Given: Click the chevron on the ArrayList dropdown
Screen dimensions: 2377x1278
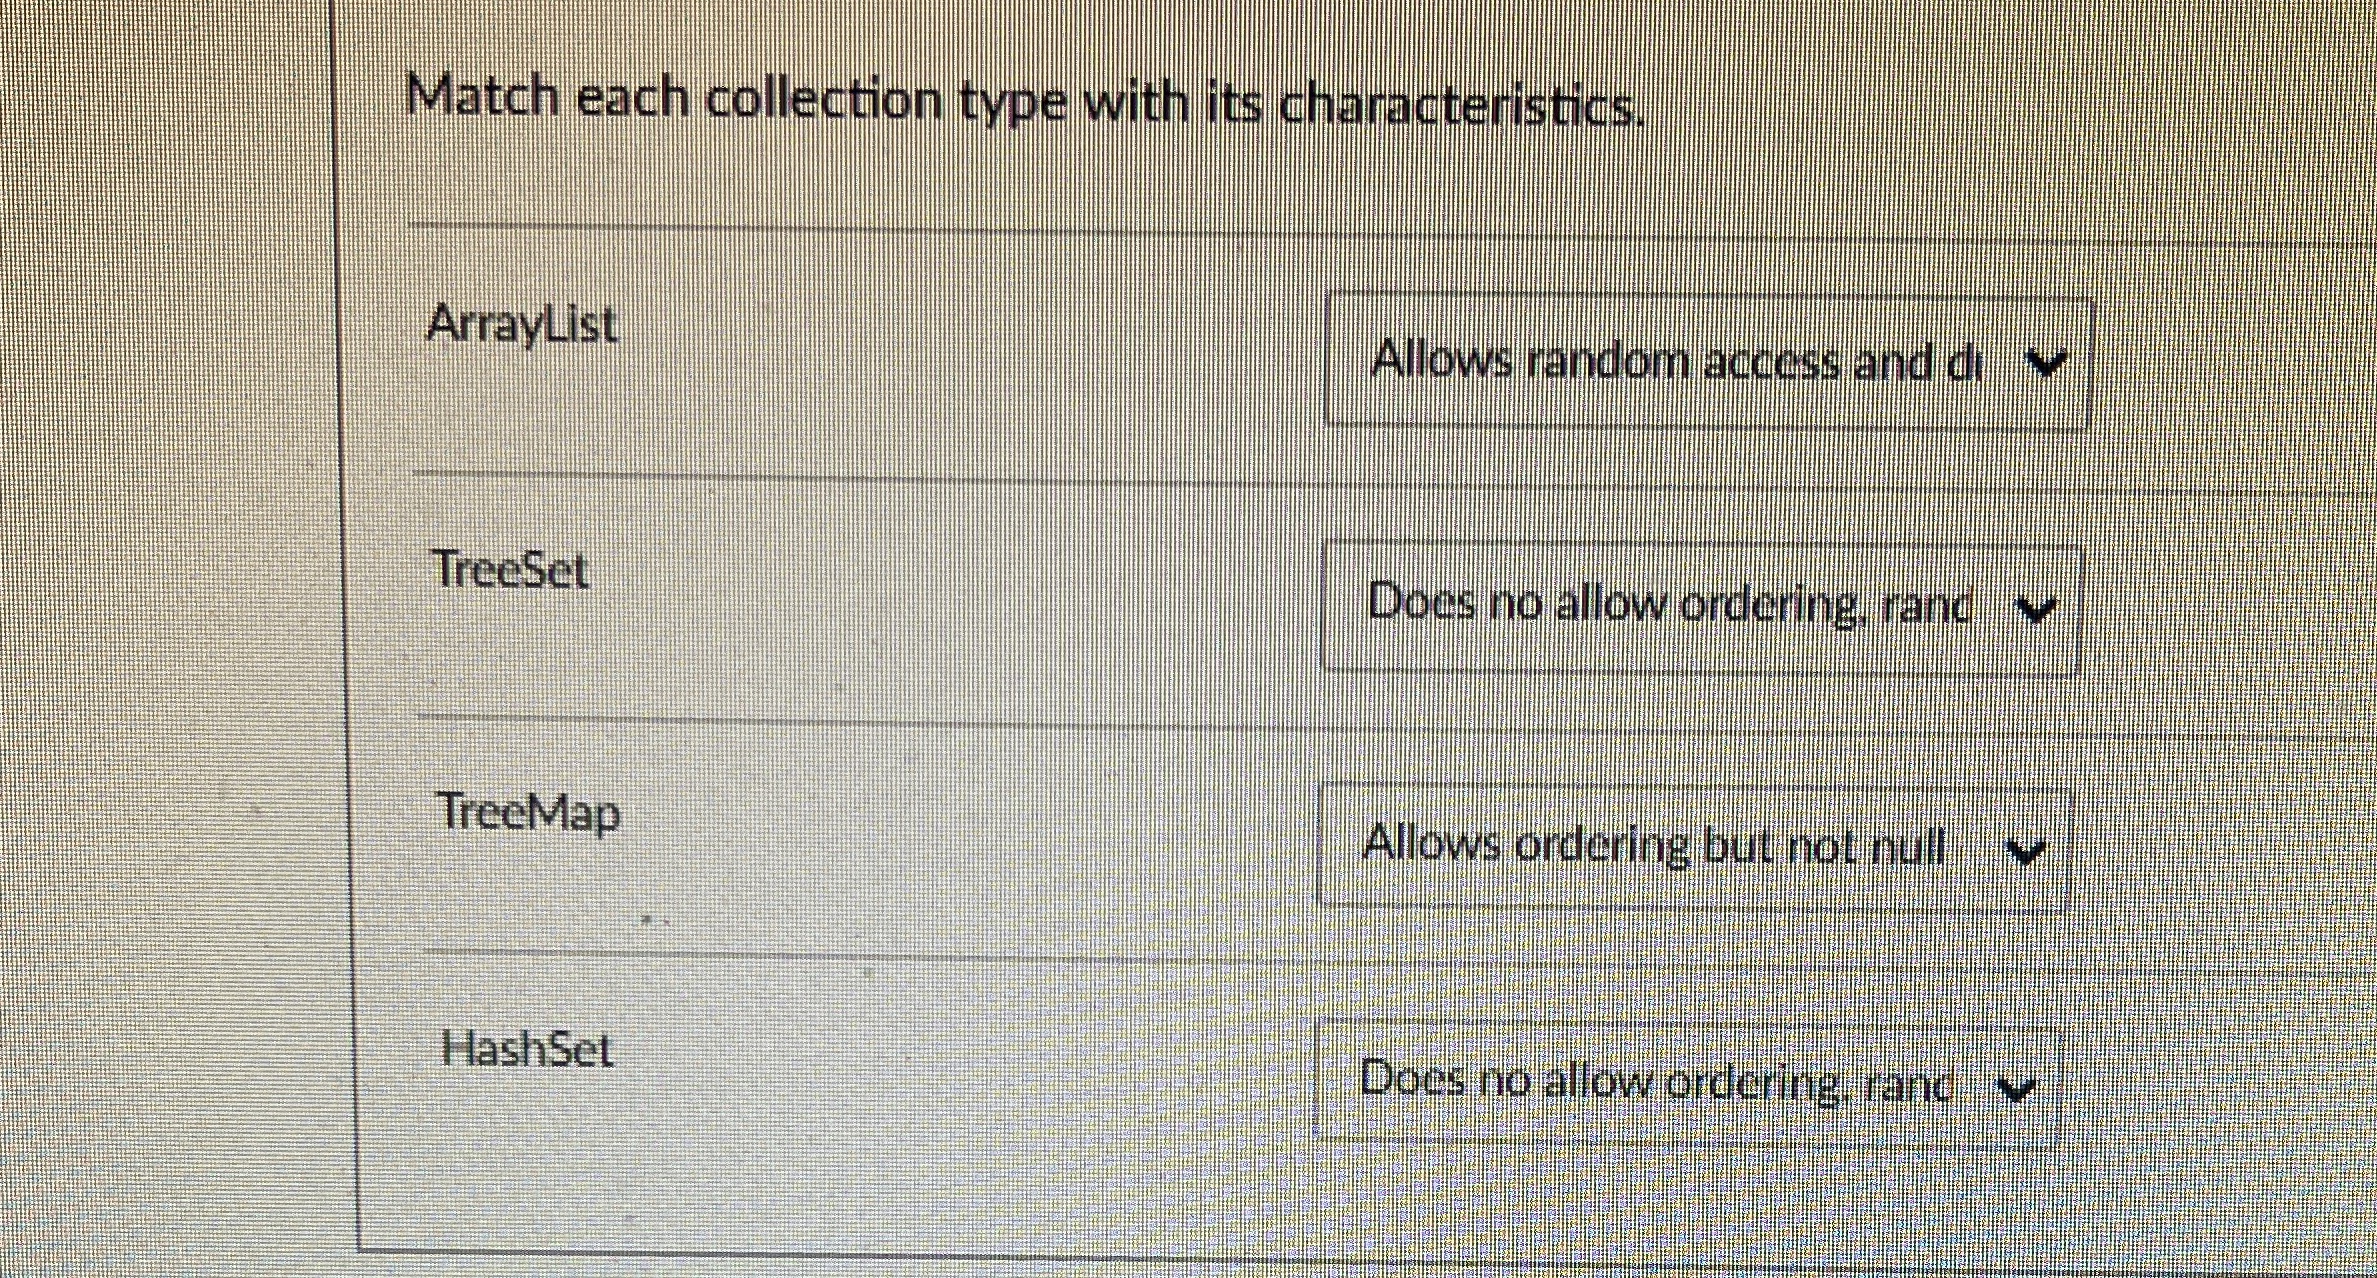Looking at the screenshot, I should coord(2043,364).
